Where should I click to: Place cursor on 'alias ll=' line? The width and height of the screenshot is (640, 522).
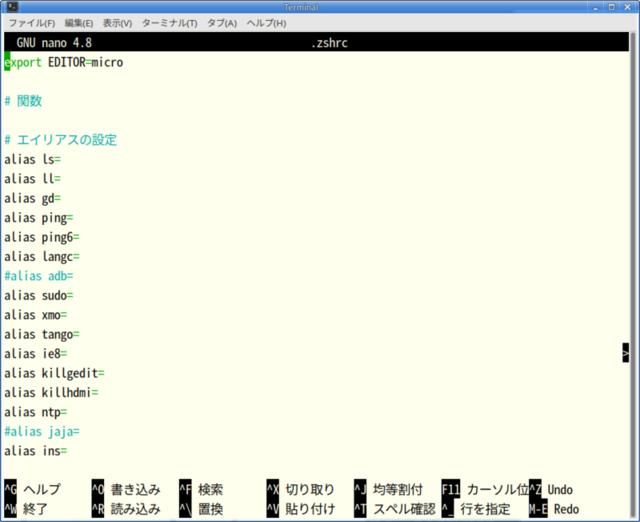[x=33, y=179]
